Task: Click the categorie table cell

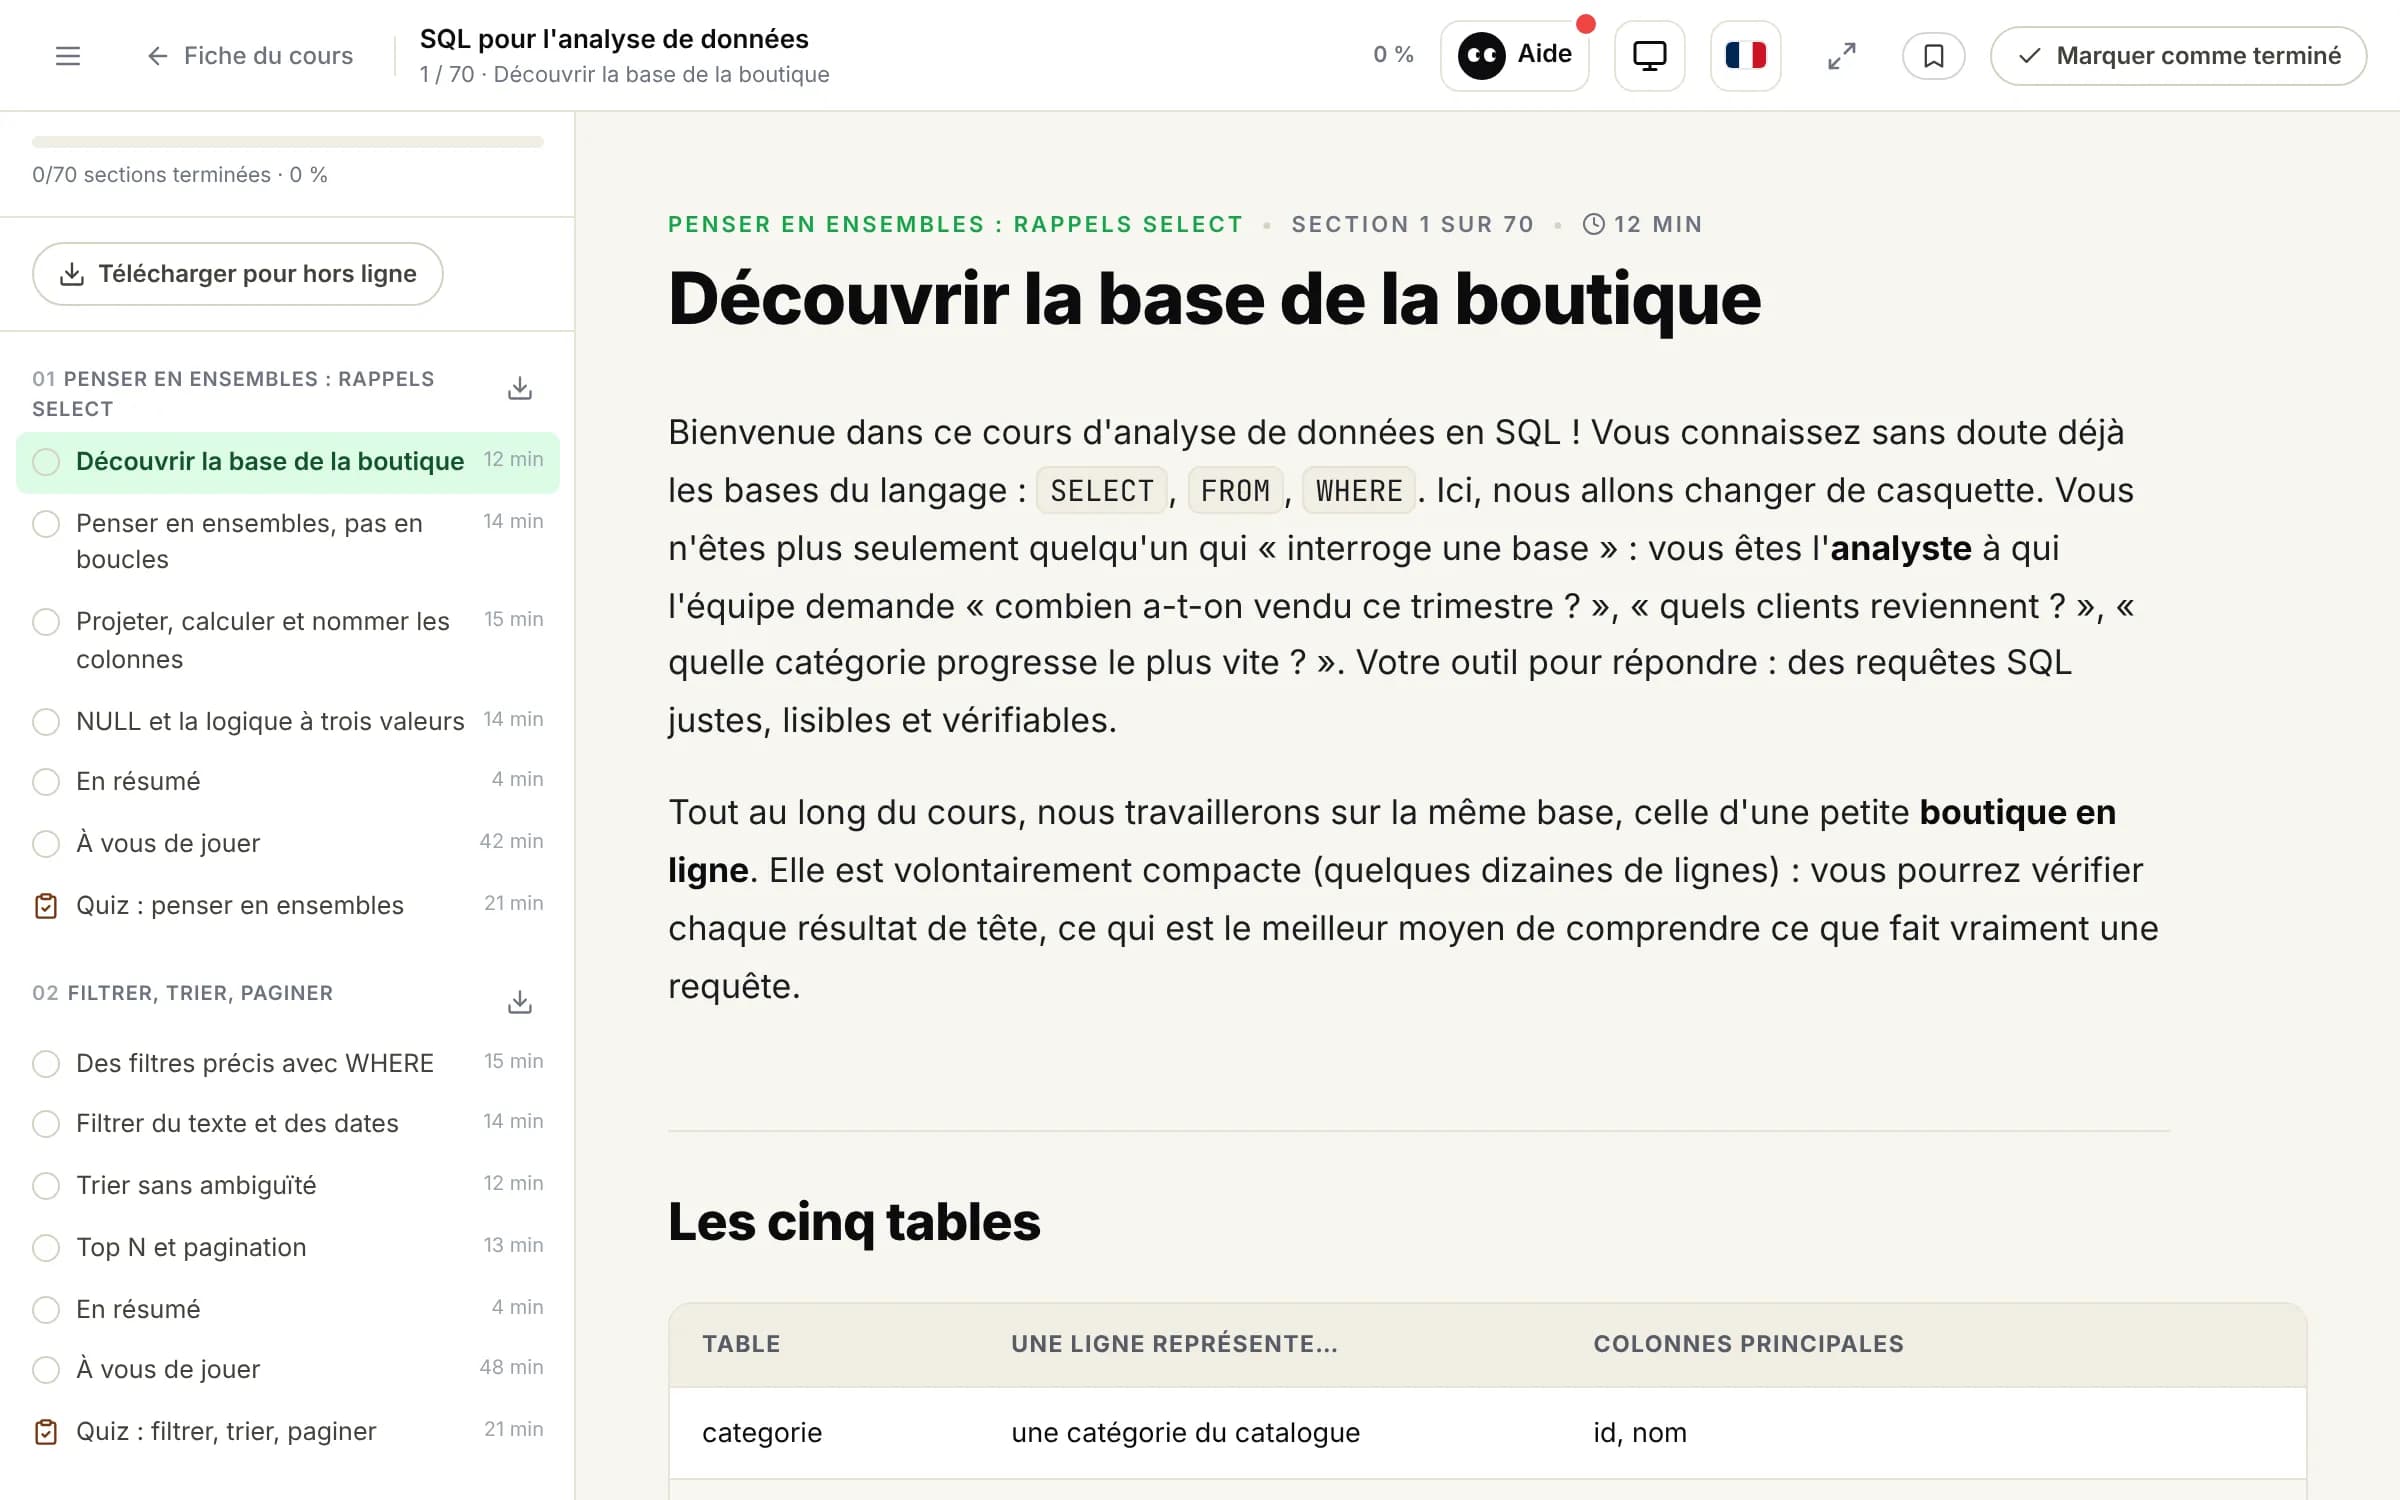Action: 762,1433
